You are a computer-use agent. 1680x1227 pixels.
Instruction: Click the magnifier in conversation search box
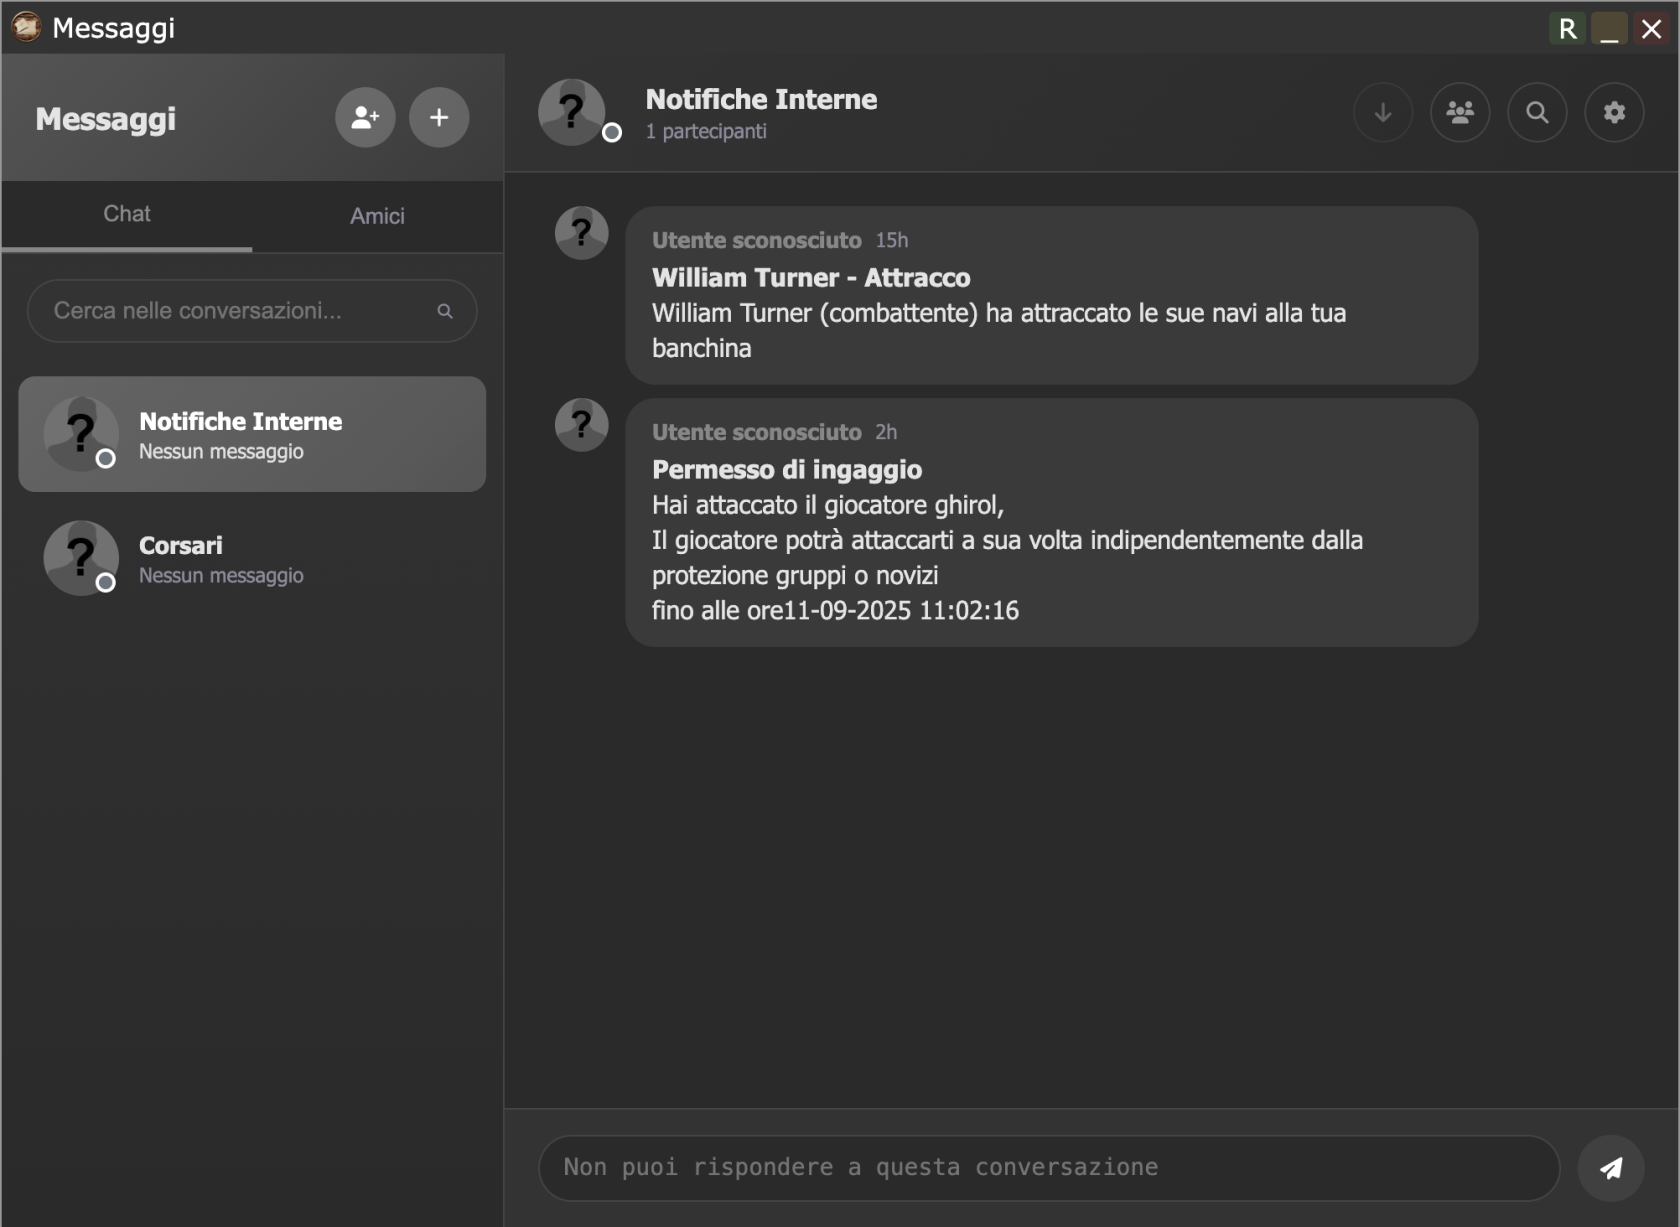(445, 312)
